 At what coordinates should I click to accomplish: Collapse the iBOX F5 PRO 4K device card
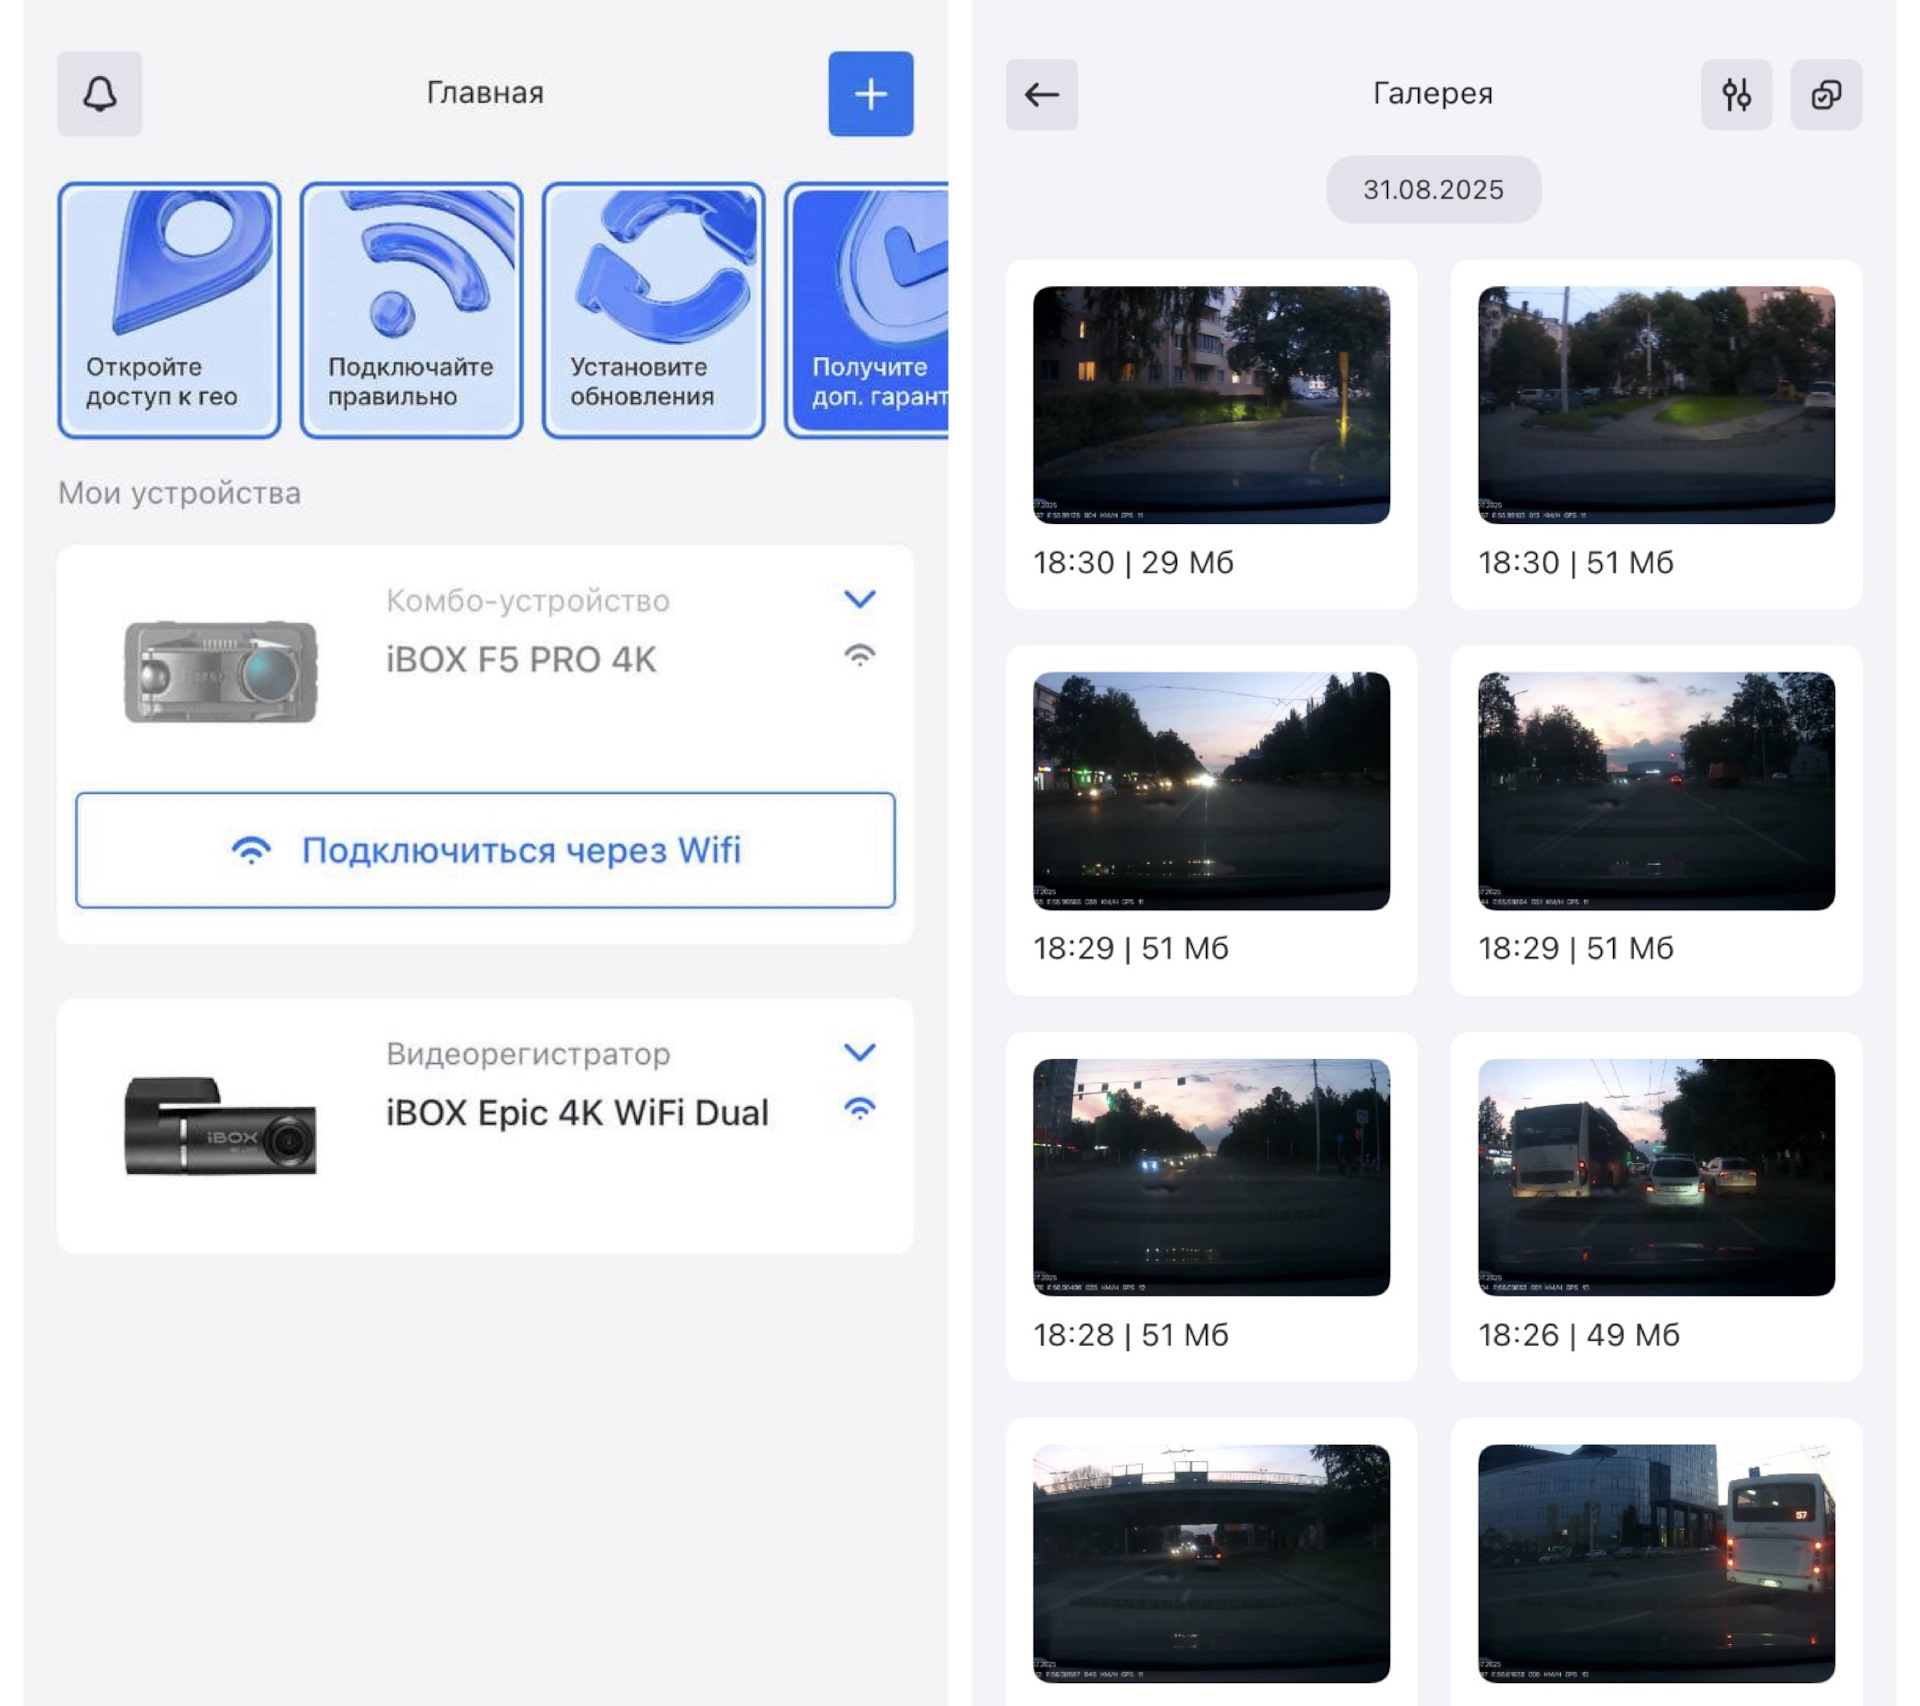[859, 599]
